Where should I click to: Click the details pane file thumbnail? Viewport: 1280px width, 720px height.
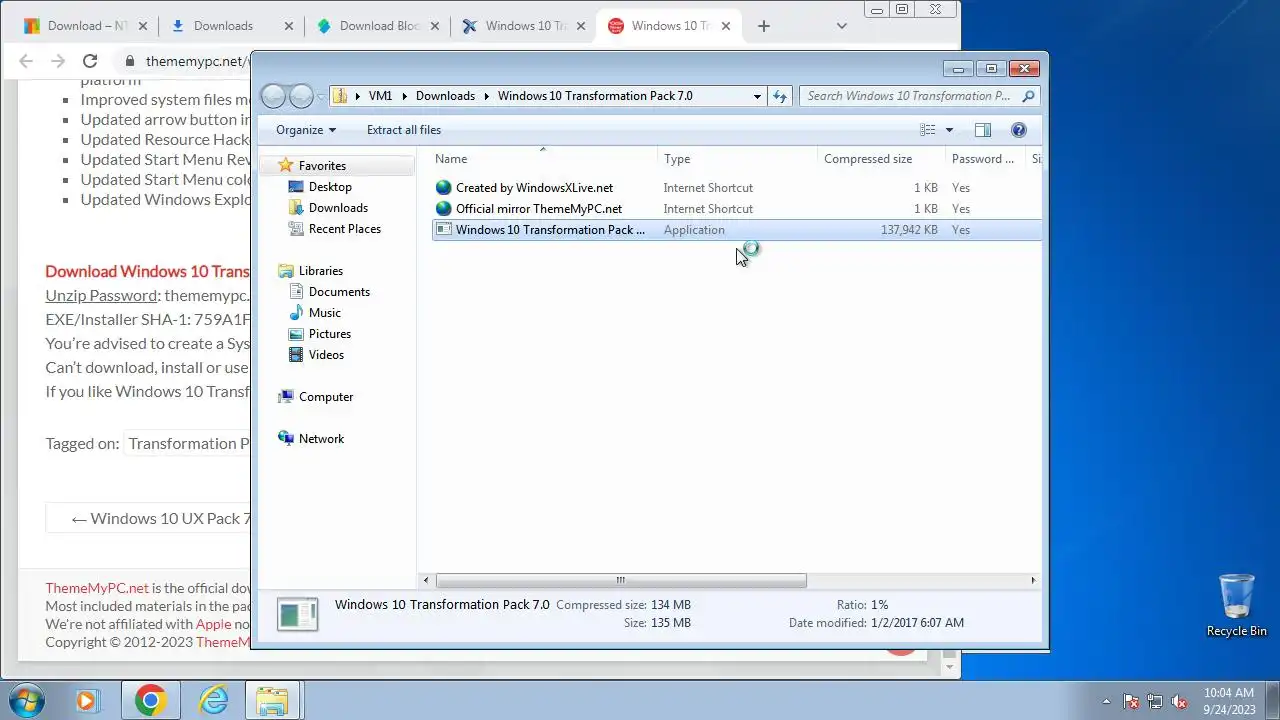click(297, 614)
